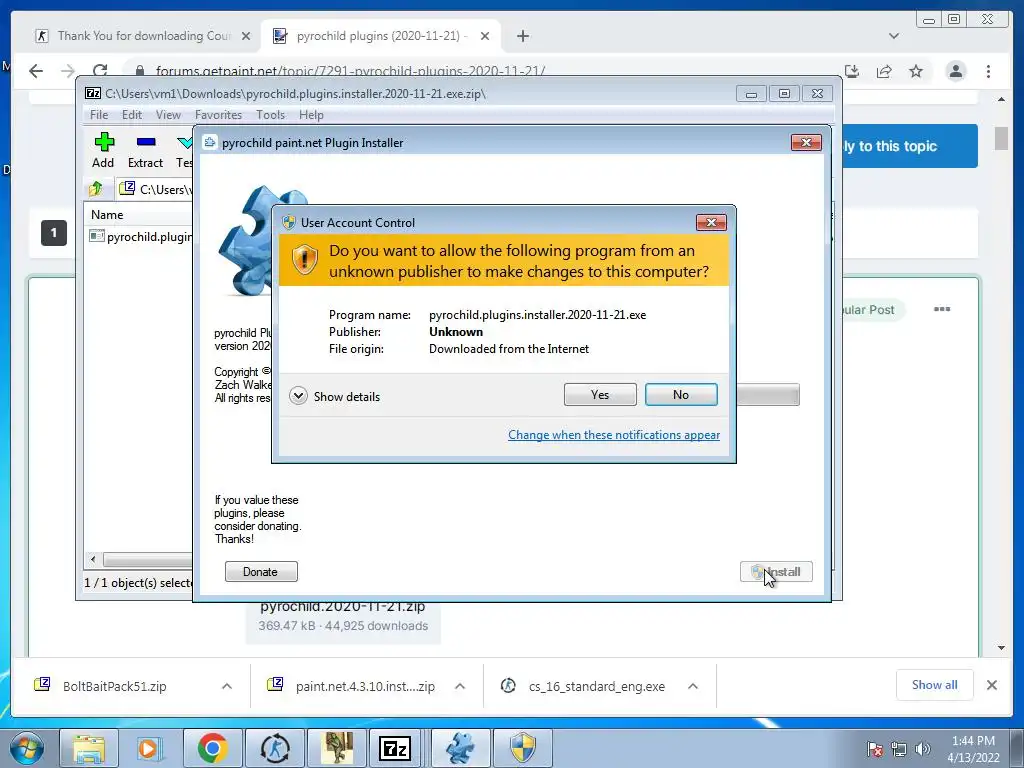Open the View menu in 7-Zip
This screenshot has height=768, width=1024.
168,115
